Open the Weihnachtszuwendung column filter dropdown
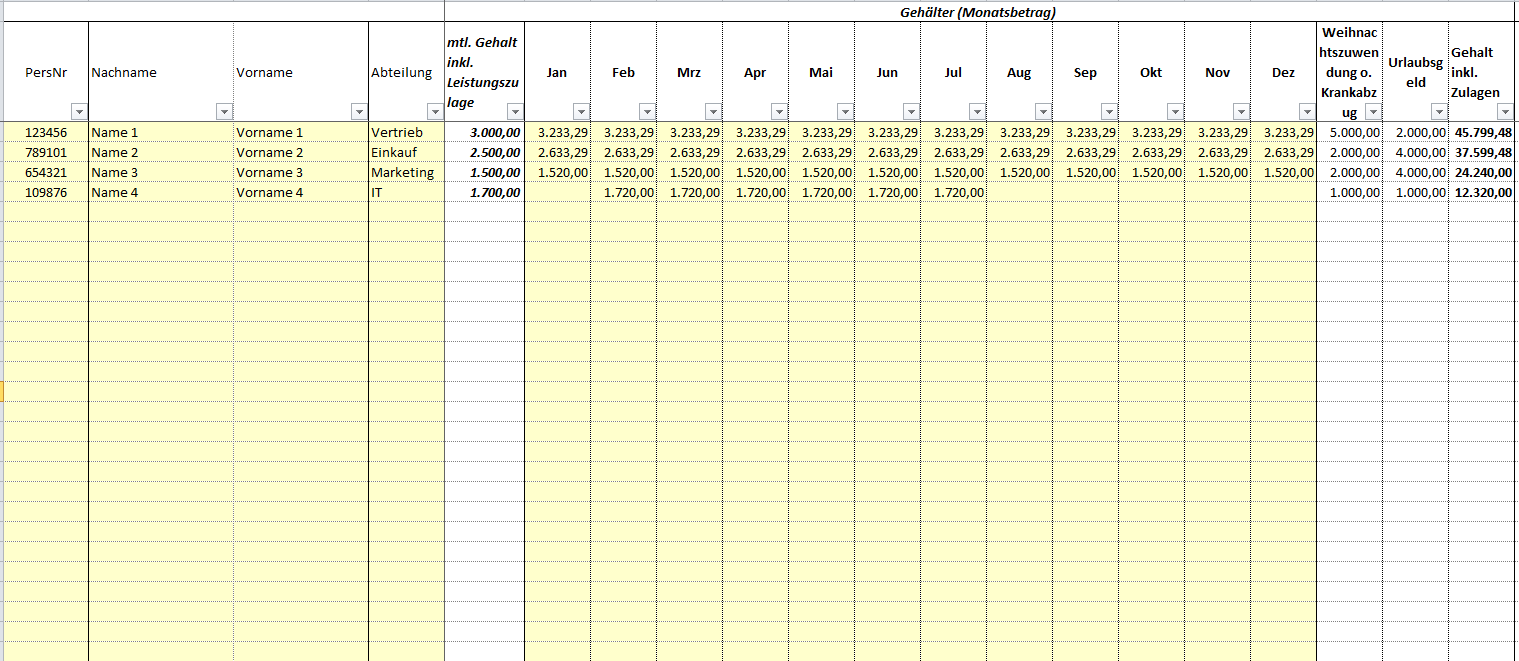1519x661 pixels. [x=1373, y=112]
